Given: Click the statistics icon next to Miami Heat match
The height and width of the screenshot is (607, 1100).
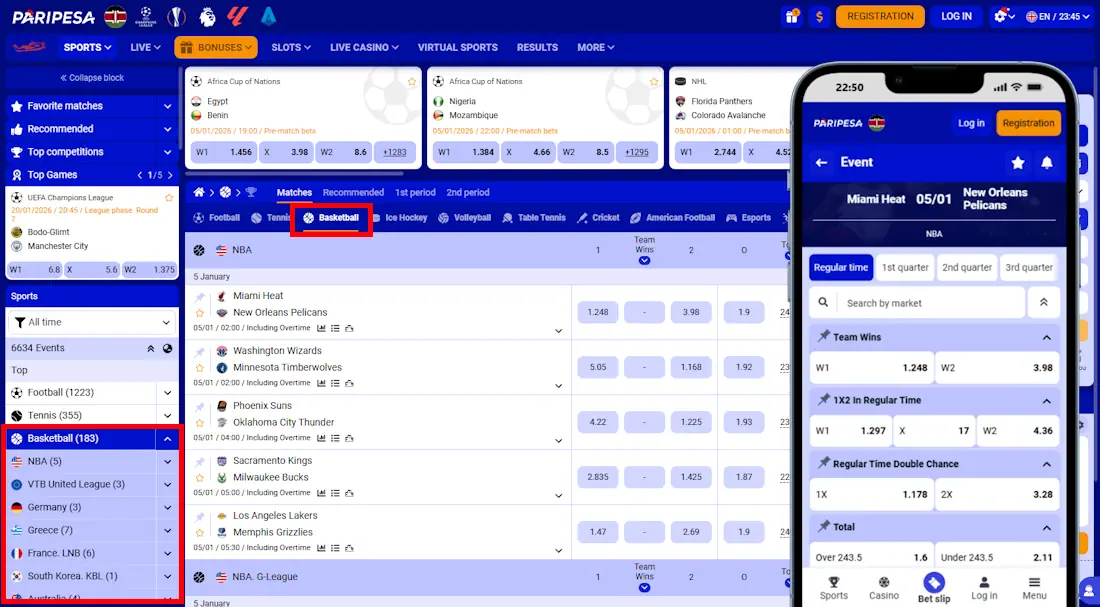Looking at the screenshot, I should [320, 326].
